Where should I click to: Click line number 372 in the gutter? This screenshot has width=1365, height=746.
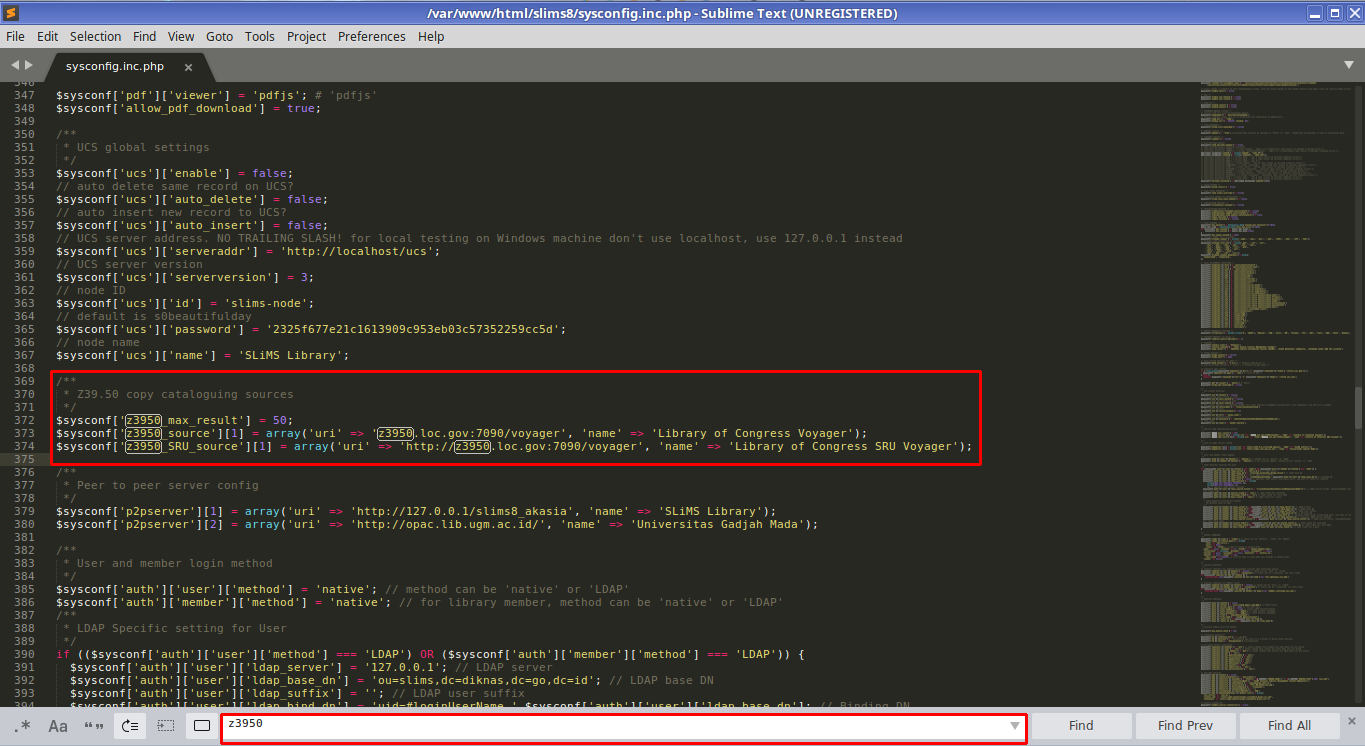(x=24, y=420)
